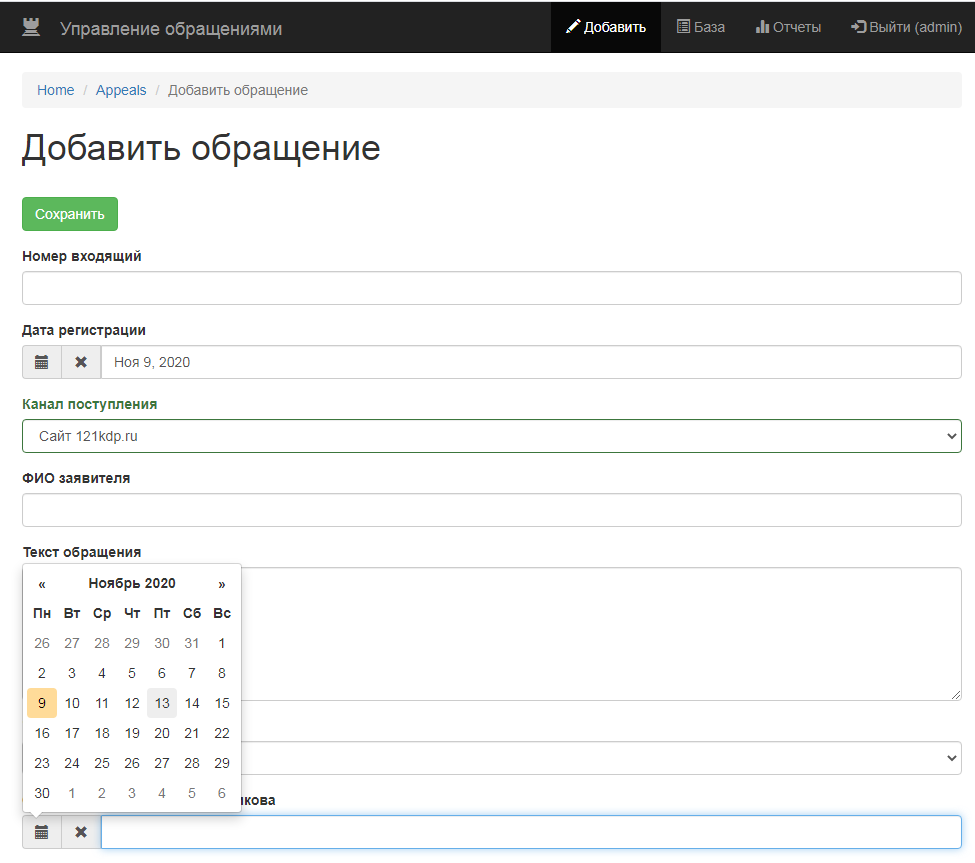Viewport: 975px width, 863px height.
Task: Click Управление обращениями brand title
Action: 171,29
